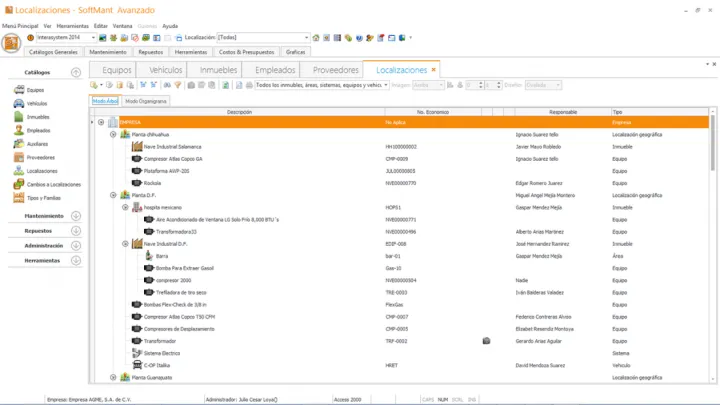Open the Herramientas menu
This screenshot has height=405, width=720.
[72, 25]
